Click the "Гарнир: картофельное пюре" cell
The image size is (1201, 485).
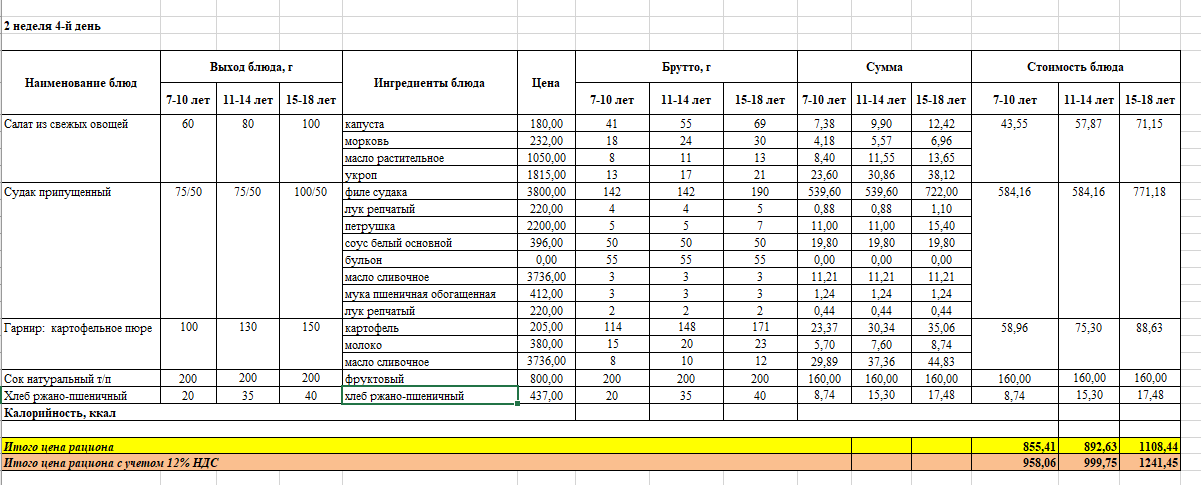[x=78, y=327]
